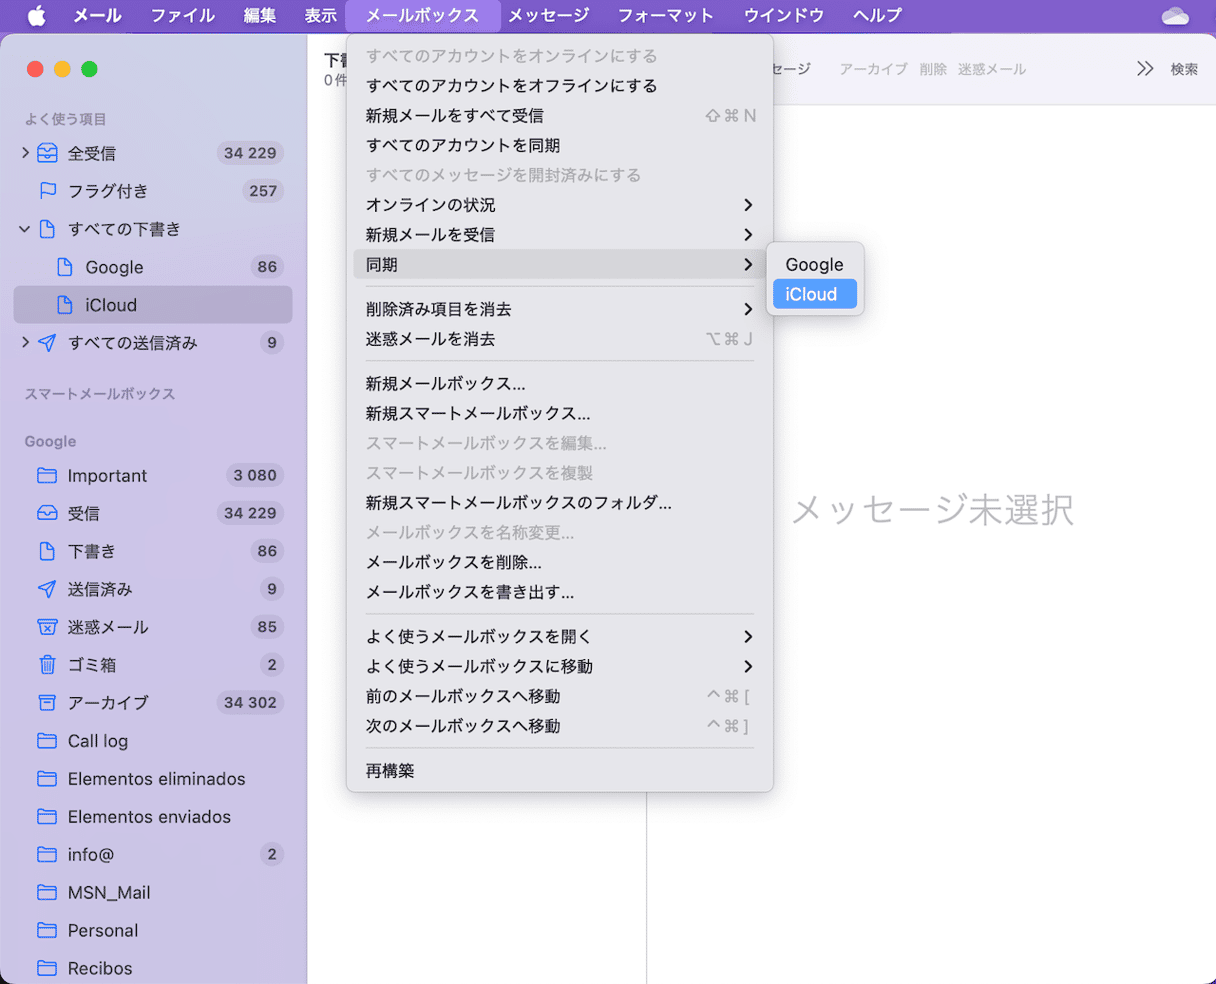Choose 新規メールボックス...
The image size is (1216, 984).
560,383
